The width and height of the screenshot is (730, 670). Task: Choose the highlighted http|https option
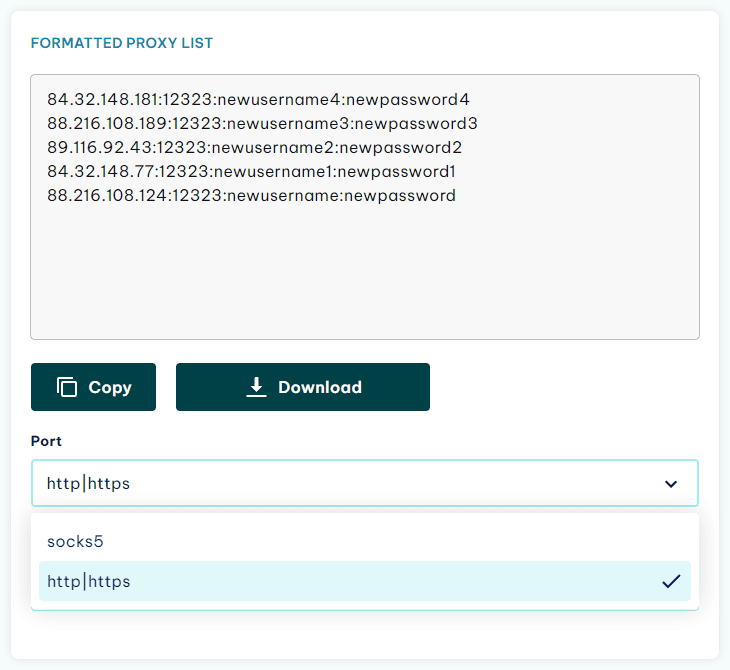coord(365,581)
